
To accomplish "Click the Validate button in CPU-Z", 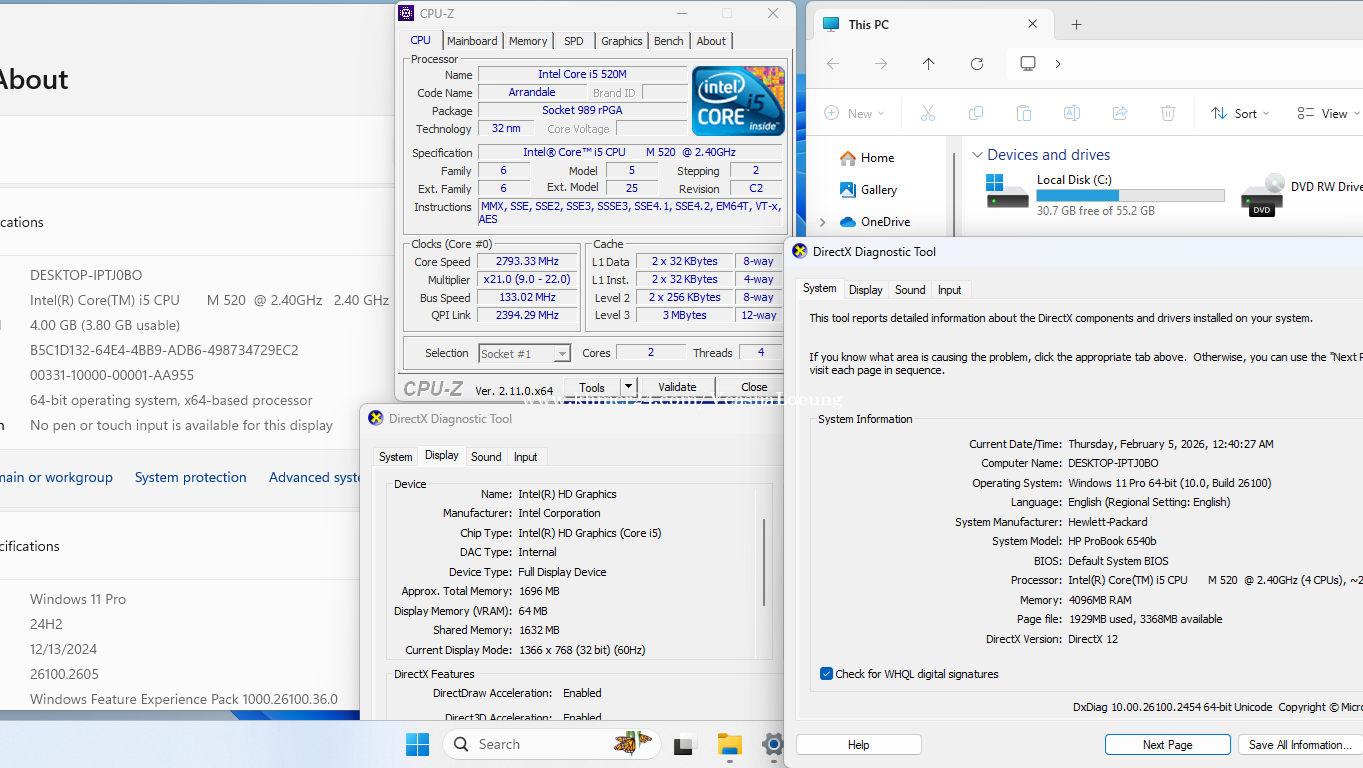I will (x=677, y=387).
